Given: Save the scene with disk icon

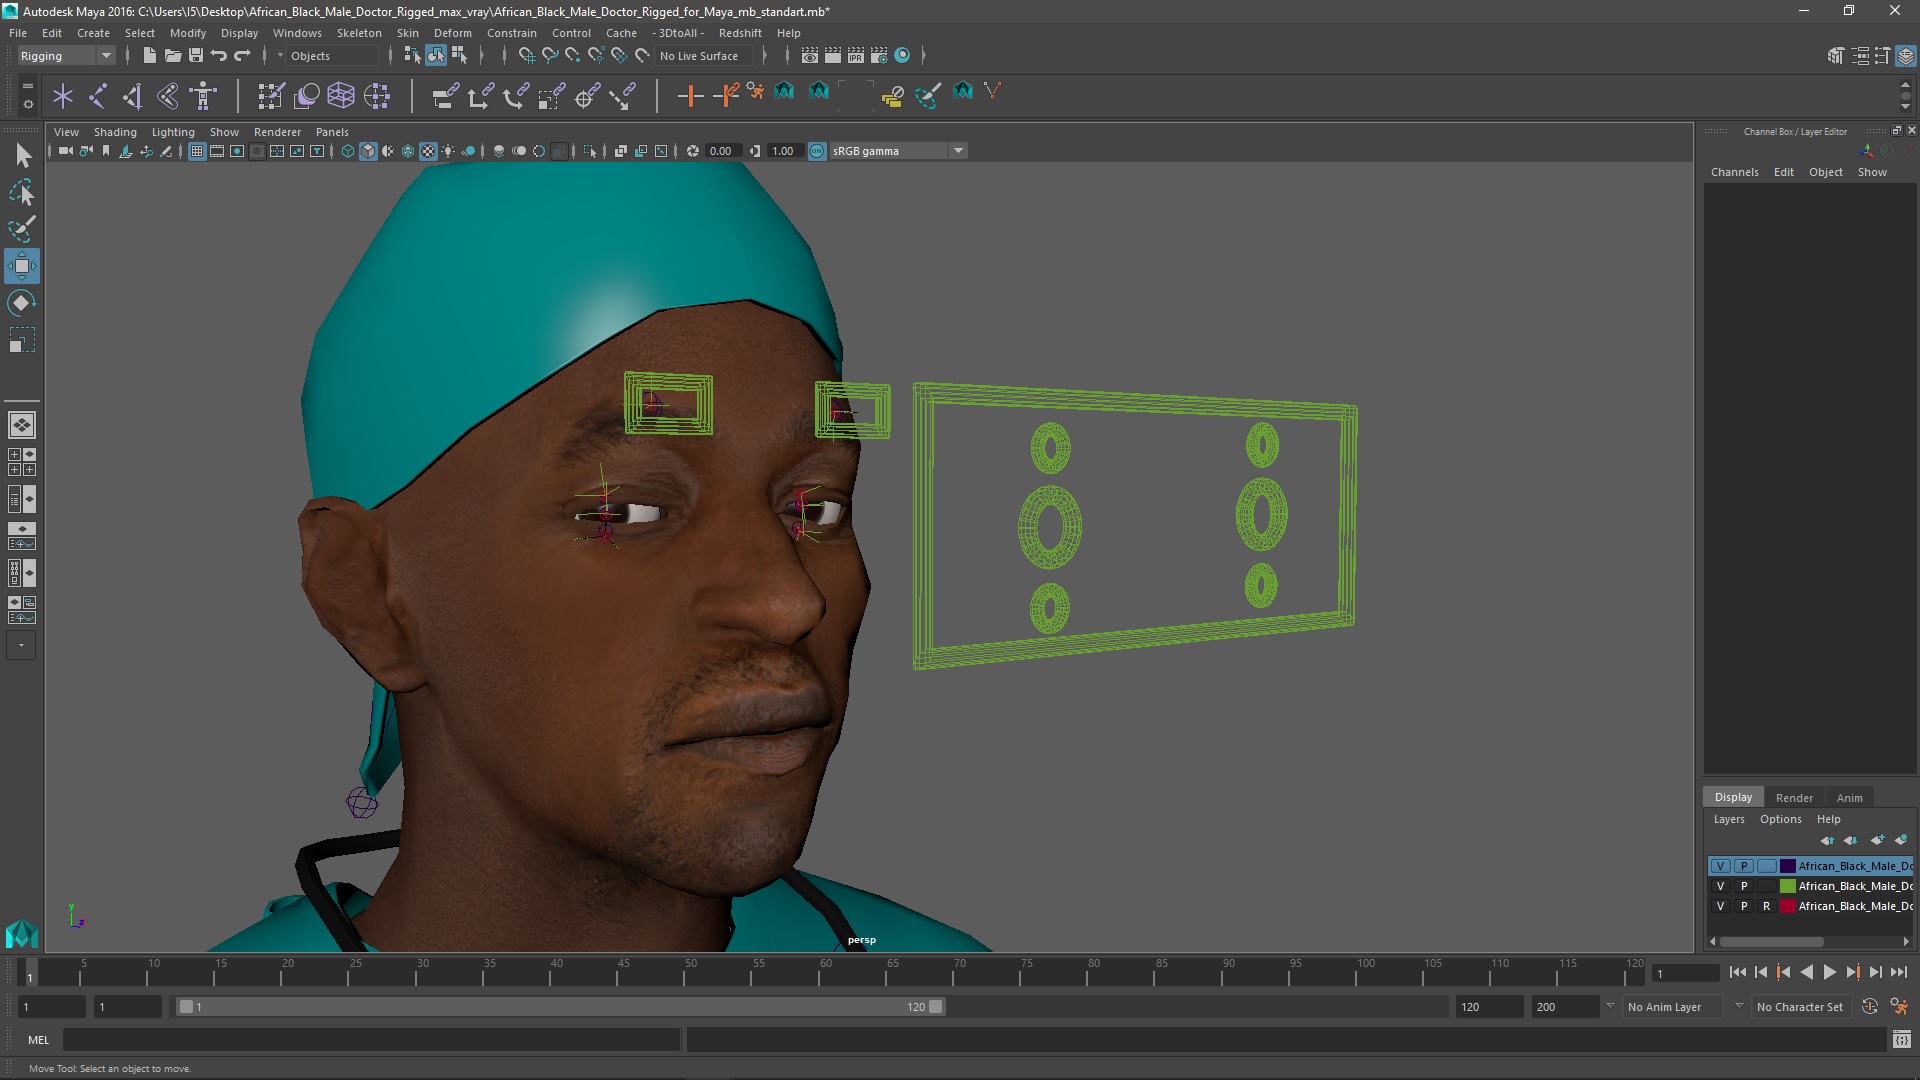Looking at the screenshot, I should coord(196,56).
